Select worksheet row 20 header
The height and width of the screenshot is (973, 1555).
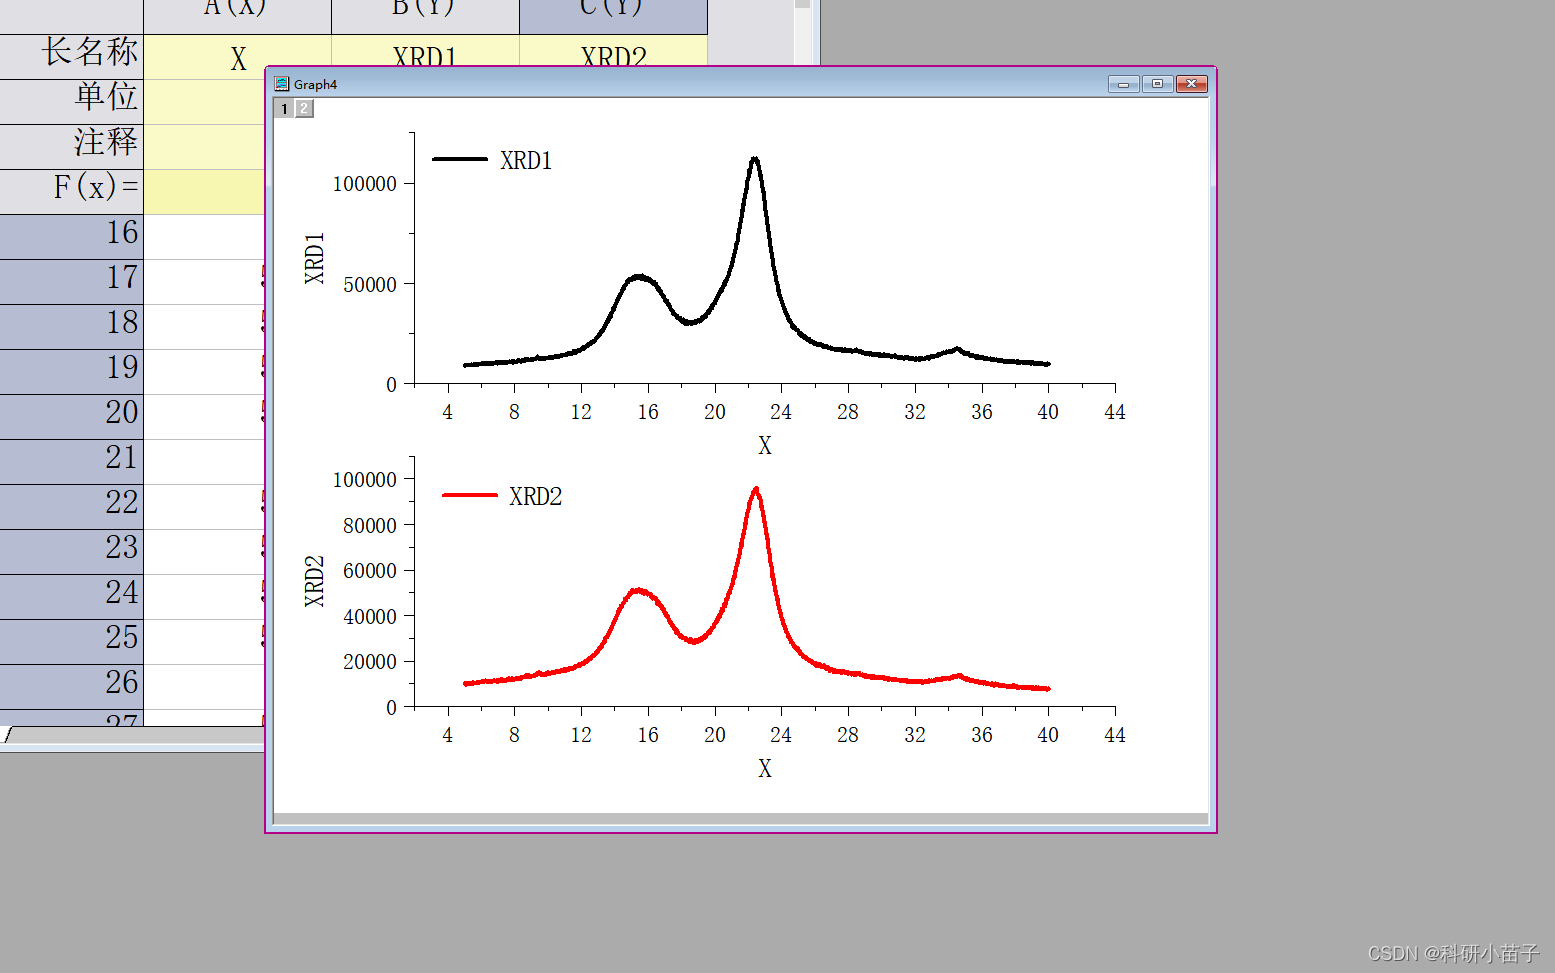coord(72,417)
